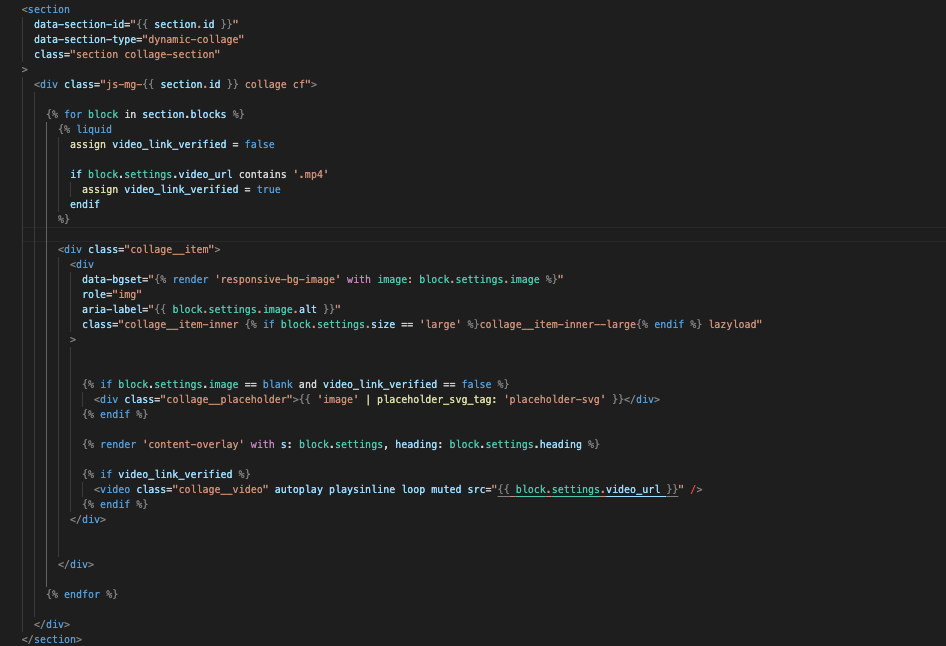Select the '.mp4' string literal
This screenshot has width=946, height=646.
click(x=311, y=174)
